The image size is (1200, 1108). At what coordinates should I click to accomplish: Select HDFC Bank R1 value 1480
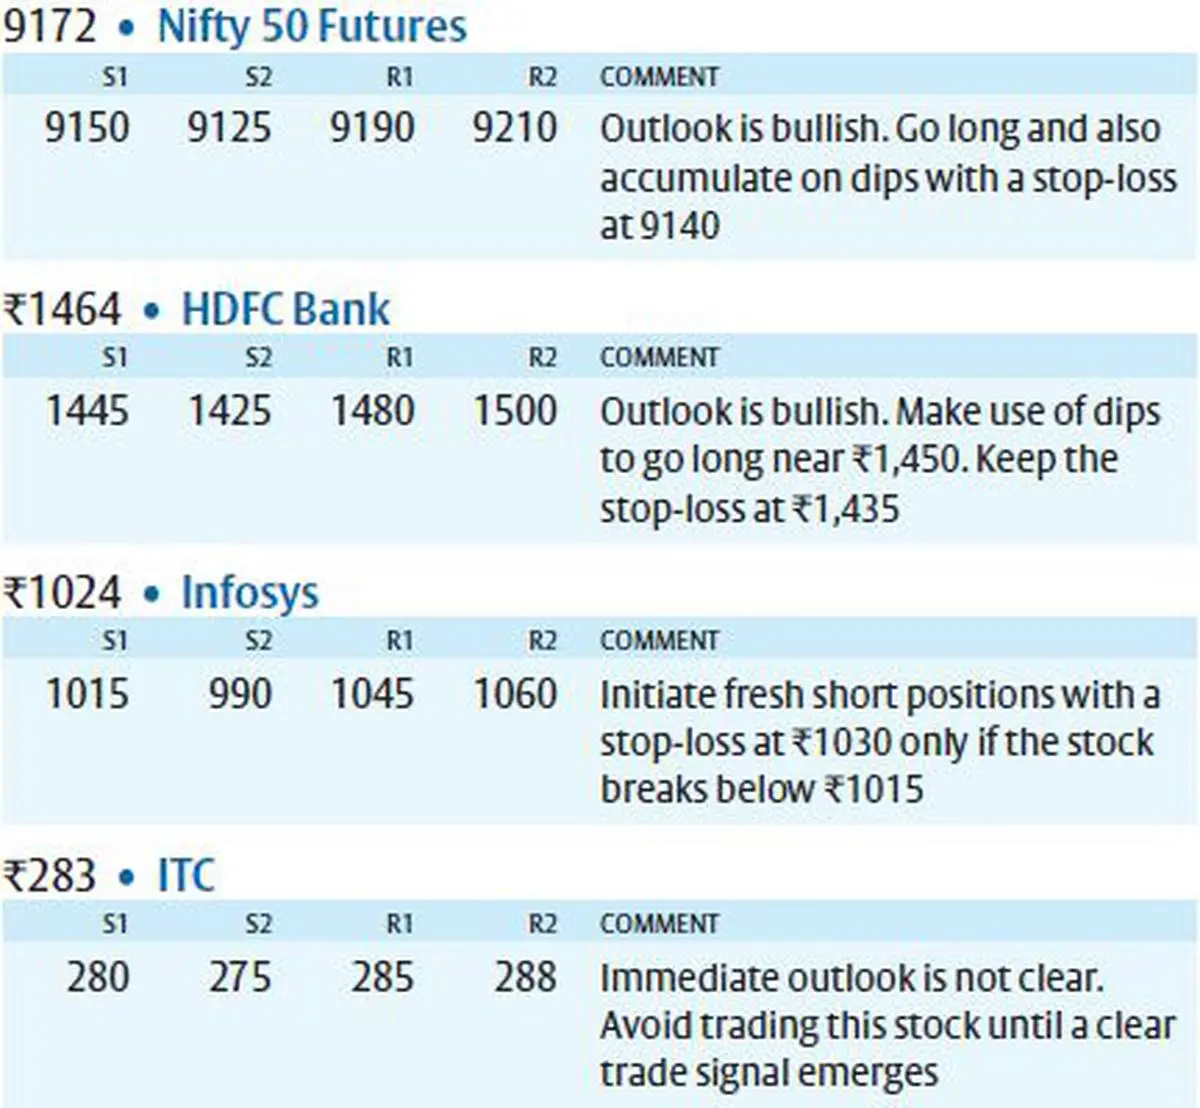coord(373,411)
